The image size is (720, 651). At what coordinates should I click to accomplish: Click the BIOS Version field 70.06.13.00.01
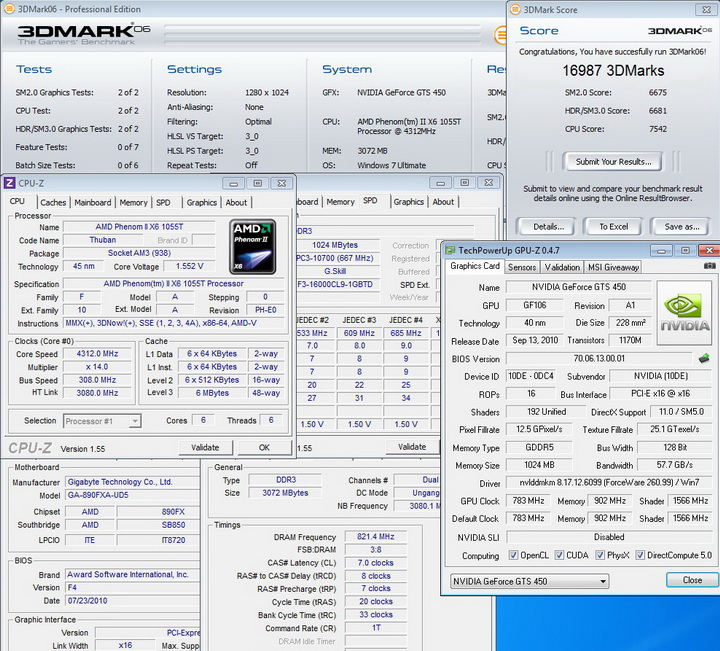point(599,359)
